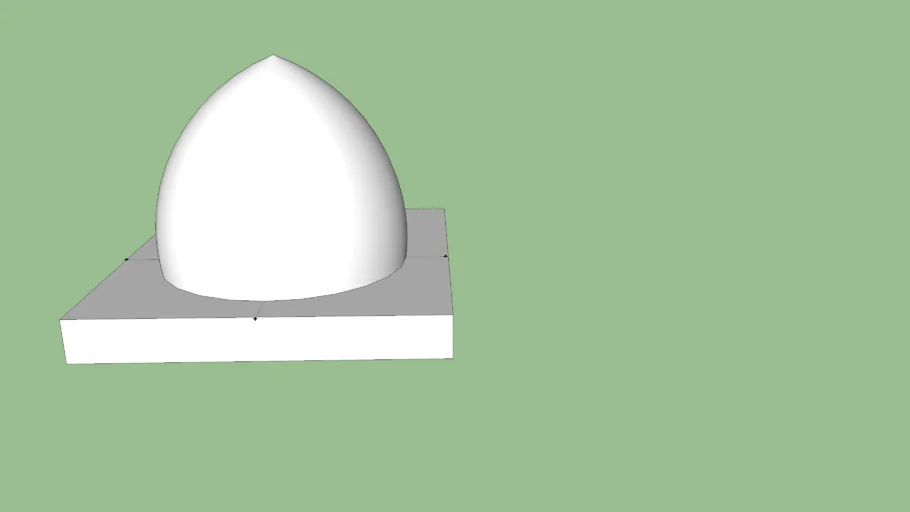The width and height of the screenshot is (910, 512).
Task: Click empty green background right of the model
Action: click(680, 250)
